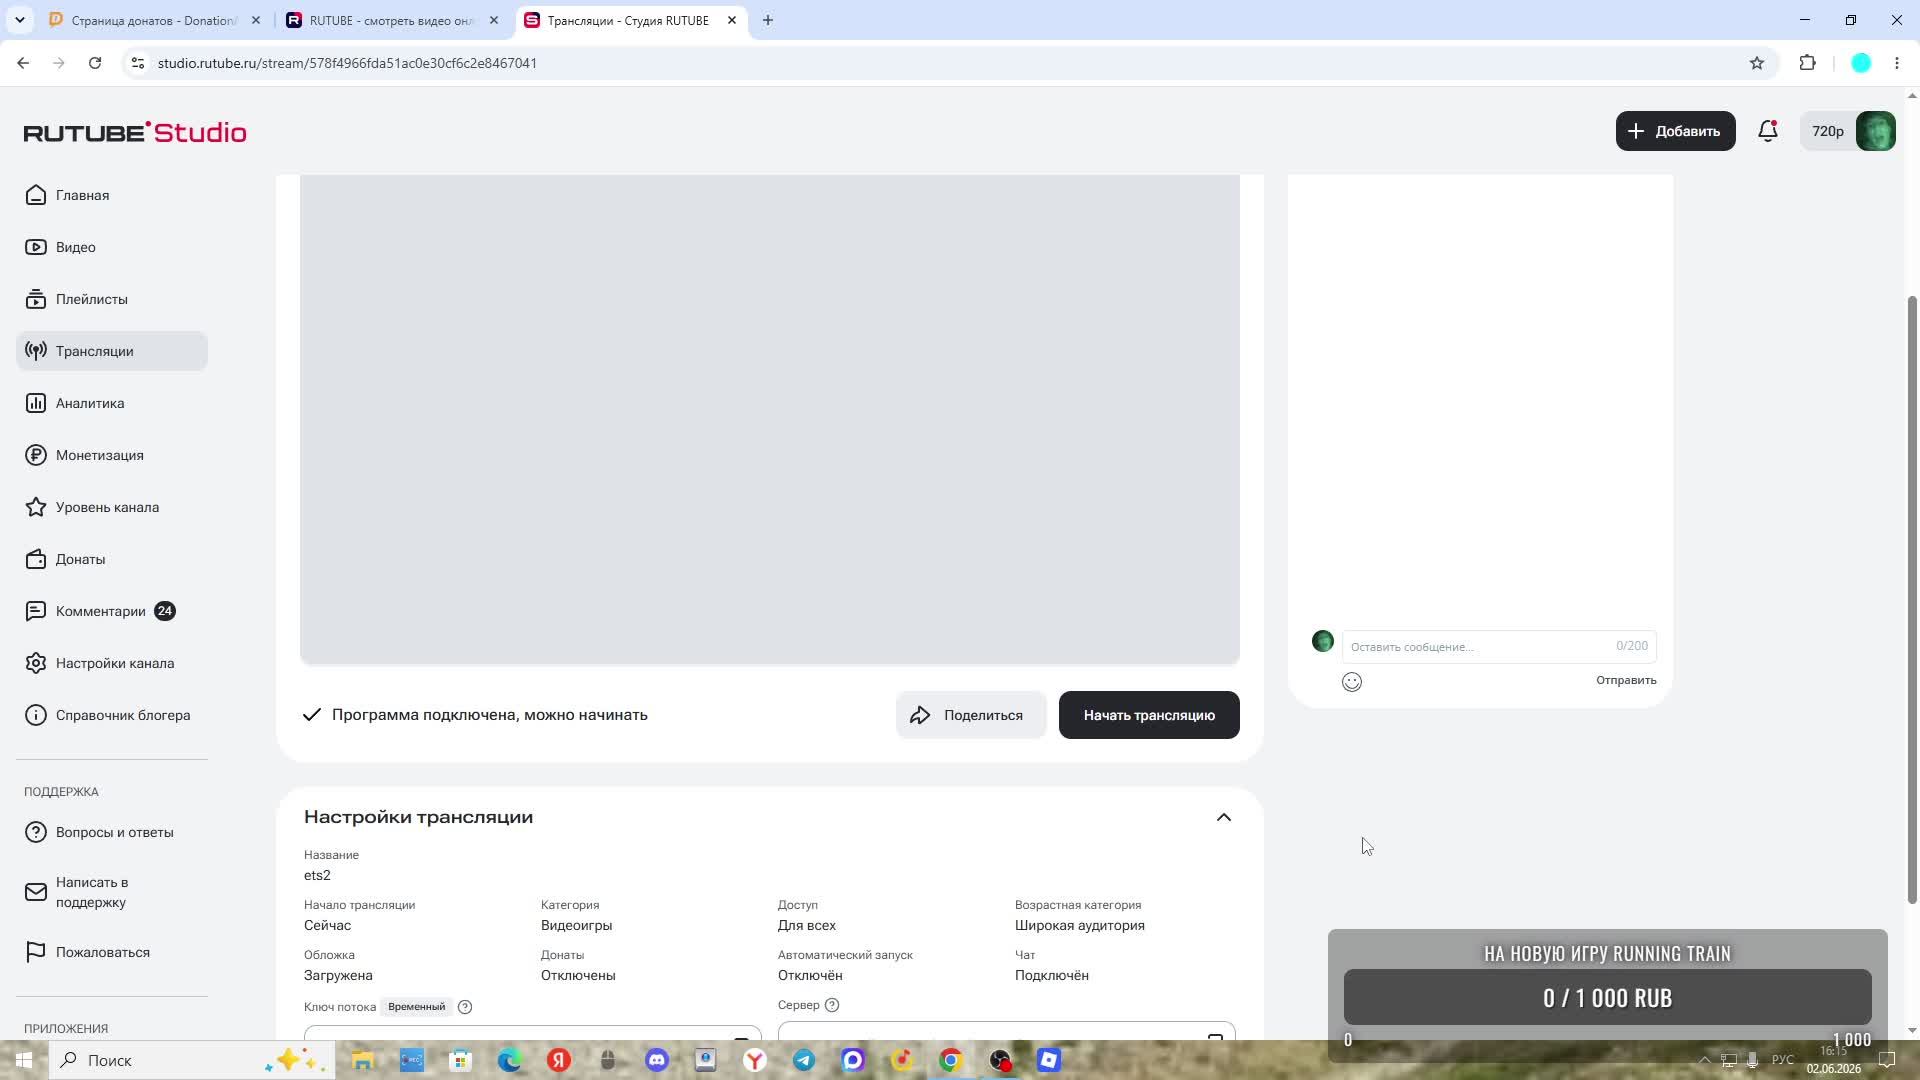Close the Трансляции - Студия RUTUBE tab
Image resolution: width=1920 pixels, height=1080 pixels.
pyautogui.click(x=732, y=20)
